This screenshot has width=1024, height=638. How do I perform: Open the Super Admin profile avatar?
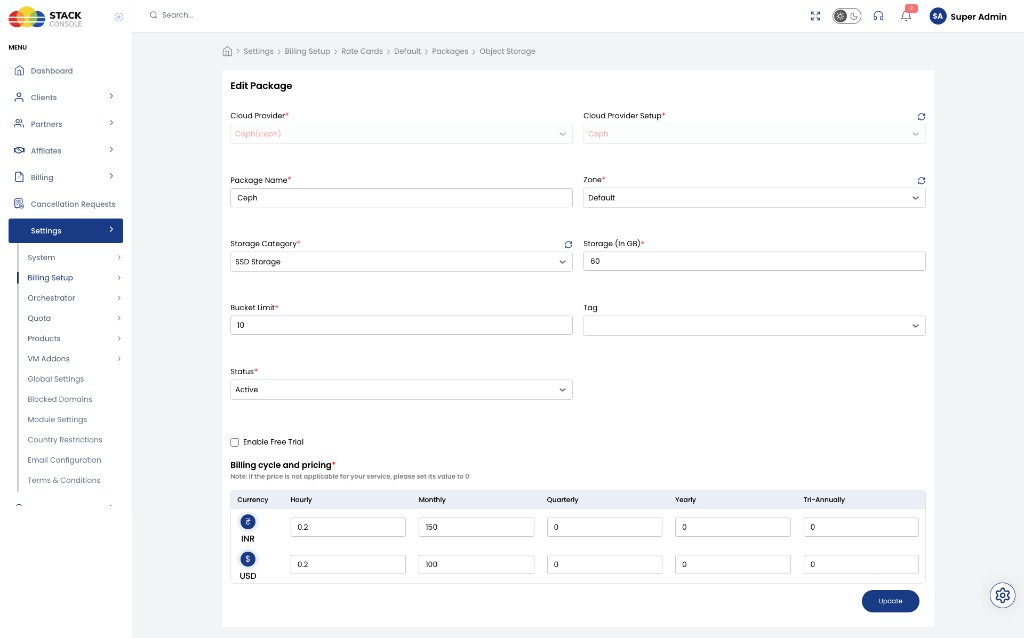[x=938, y=16]
